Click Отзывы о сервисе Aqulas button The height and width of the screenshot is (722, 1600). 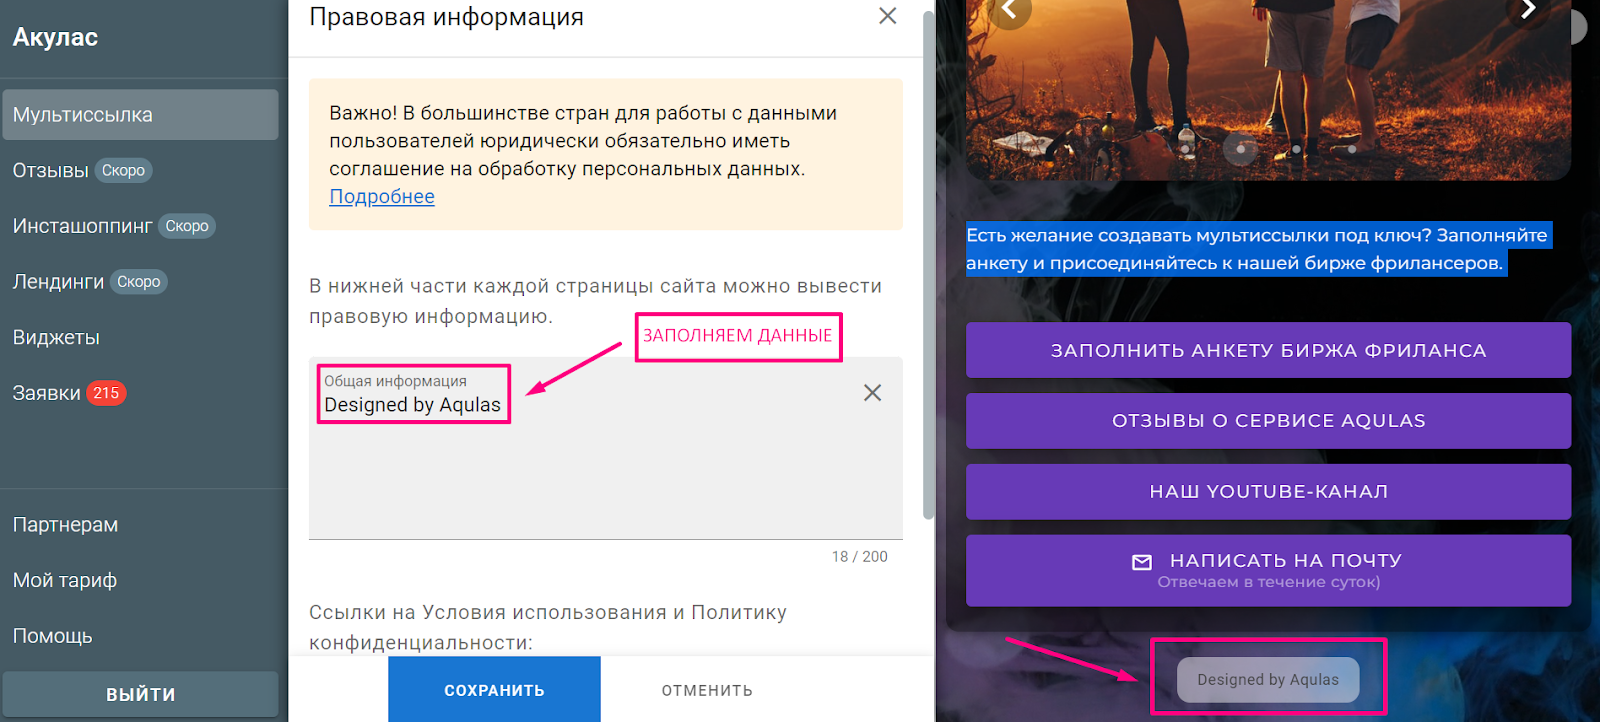pyautogui.click(x=1268, y=421)
